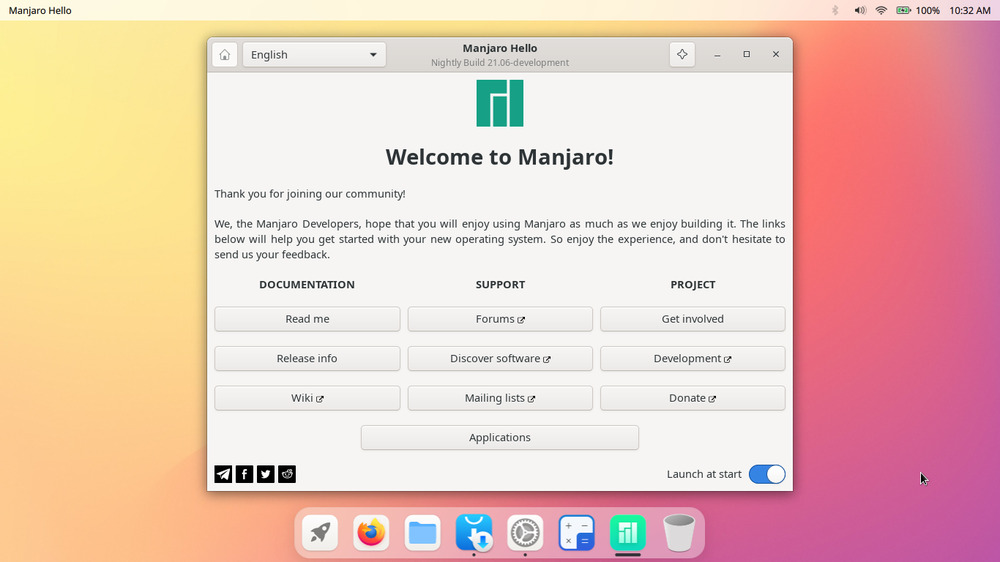
Task: Click the DOCUMENTATION column heading
Action: coord(307,285)
